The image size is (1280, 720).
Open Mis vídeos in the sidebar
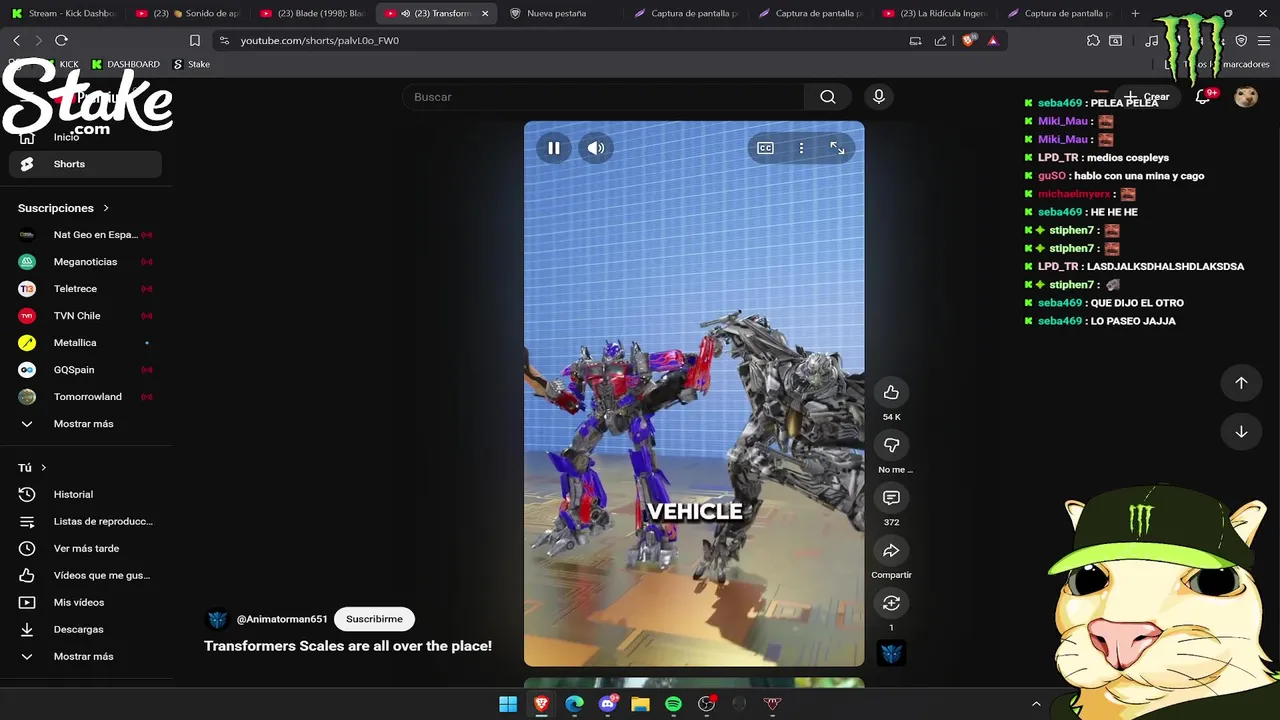tap(85, 602)
